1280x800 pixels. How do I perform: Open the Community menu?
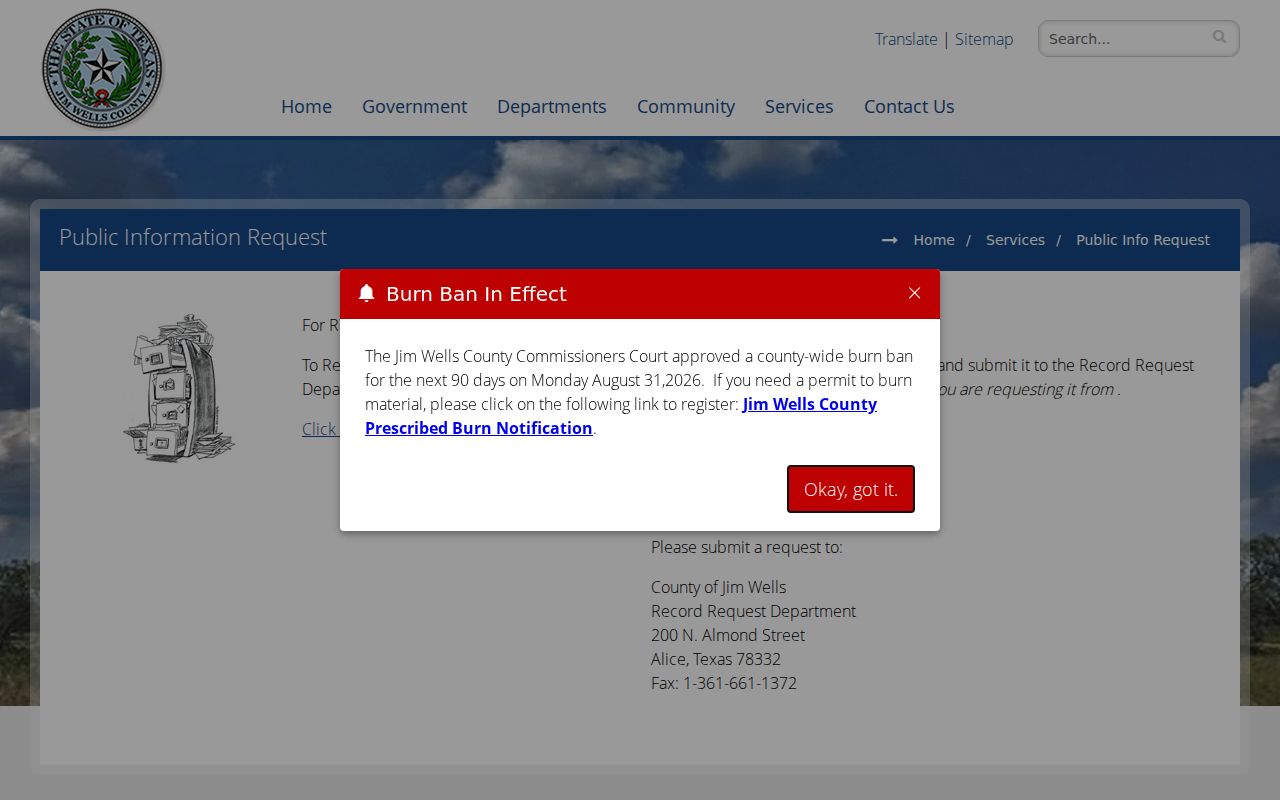(x=686, y=106)
